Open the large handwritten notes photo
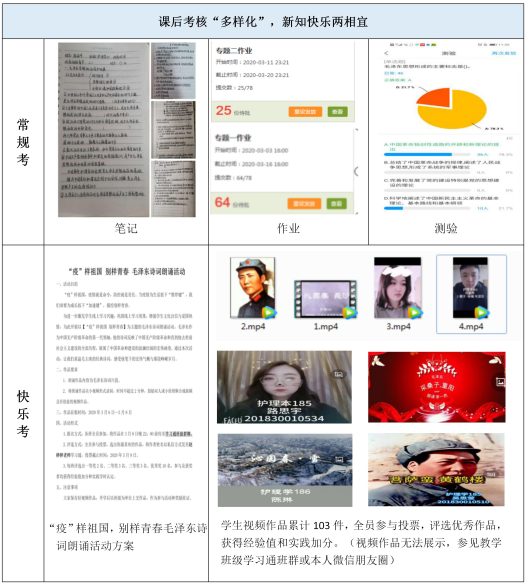529x586 pixels. pos(104,129)
